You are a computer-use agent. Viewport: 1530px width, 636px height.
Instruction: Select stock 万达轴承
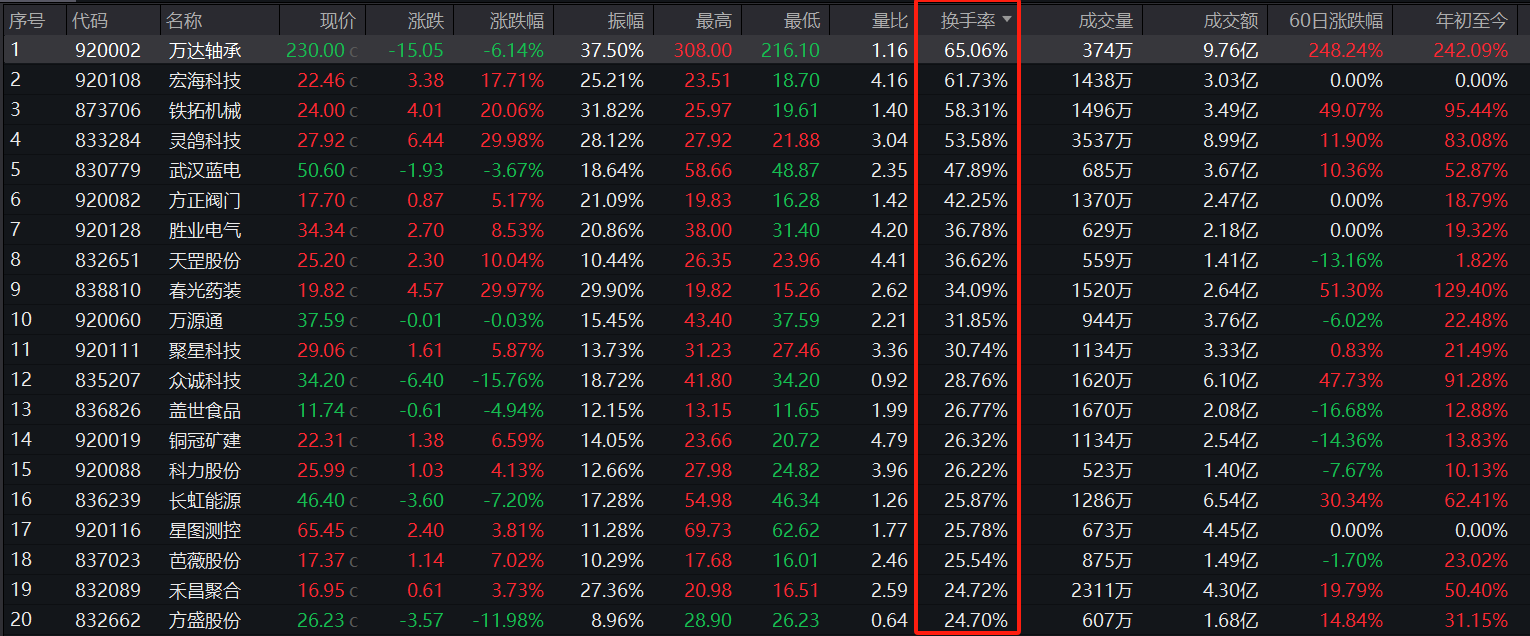pyautogui.click(x=205, y=50)
